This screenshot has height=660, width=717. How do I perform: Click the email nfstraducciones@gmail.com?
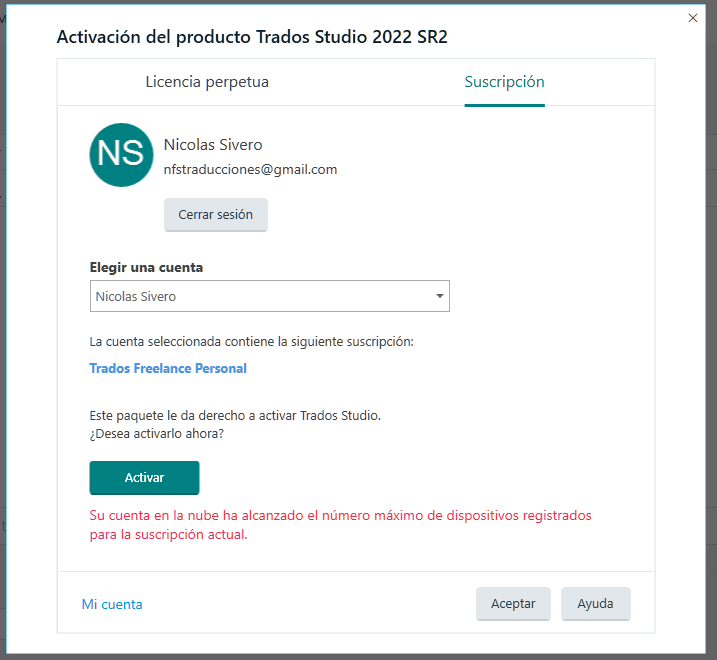click(x=250, y=169)
